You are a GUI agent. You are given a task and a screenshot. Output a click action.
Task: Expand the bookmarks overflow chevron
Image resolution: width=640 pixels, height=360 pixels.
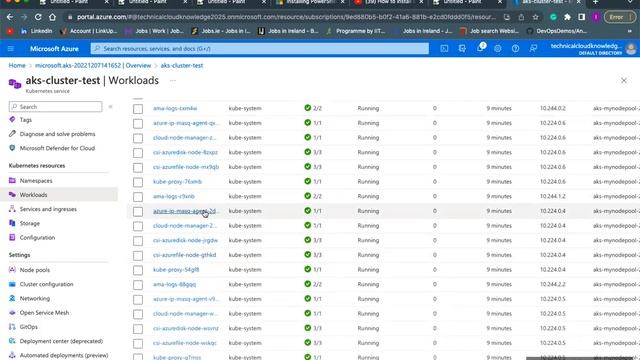click(x=630, y=31)
